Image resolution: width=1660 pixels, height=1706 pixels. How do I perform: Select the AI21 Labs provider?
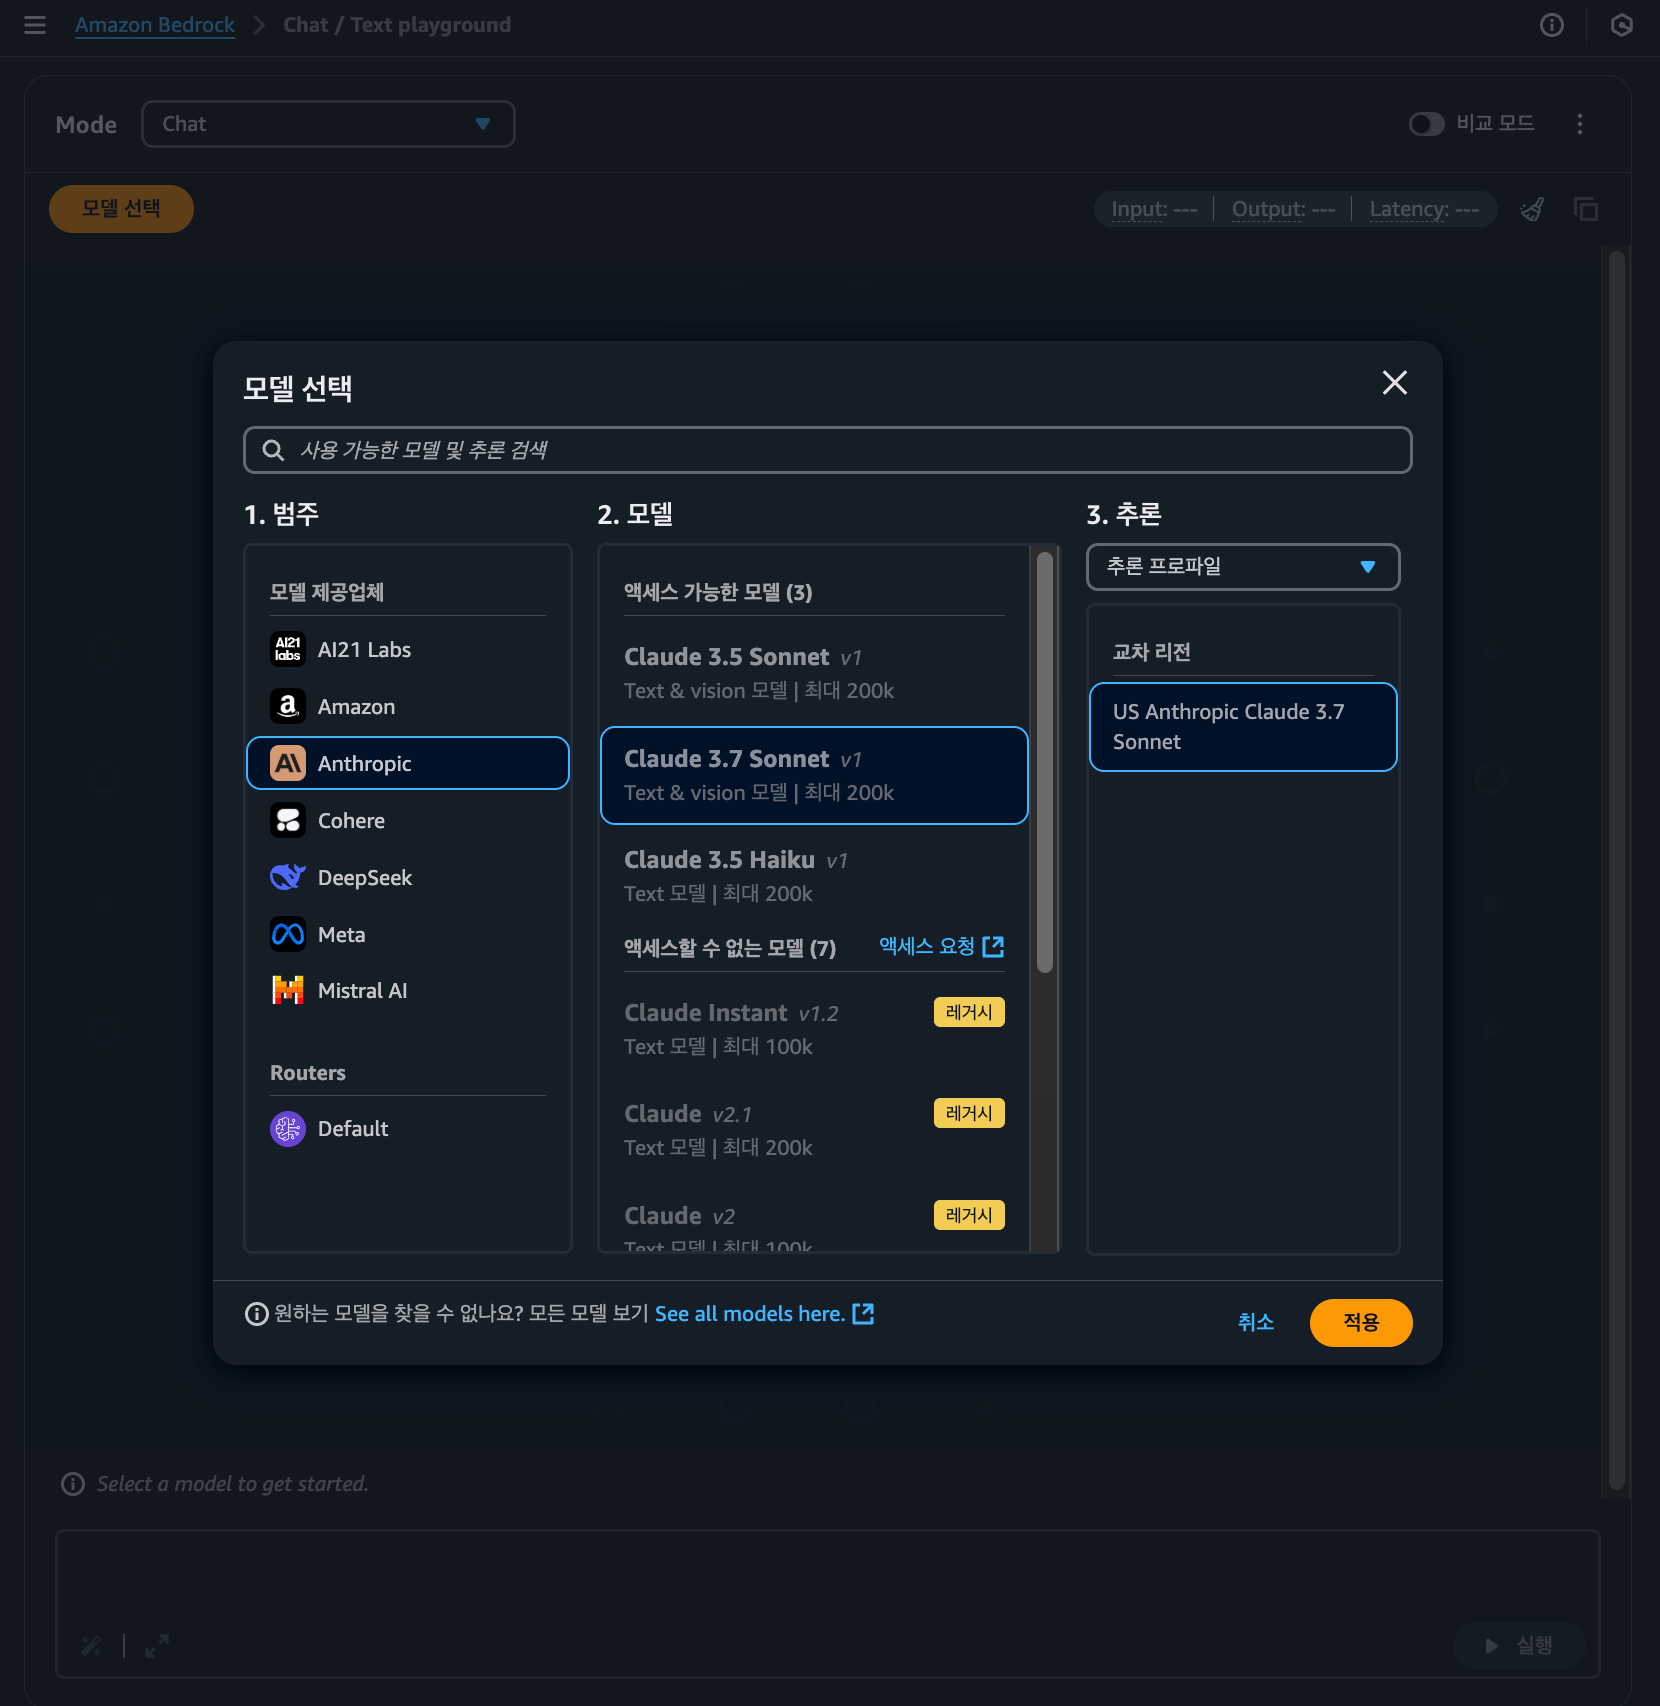(x=408, y=650)
